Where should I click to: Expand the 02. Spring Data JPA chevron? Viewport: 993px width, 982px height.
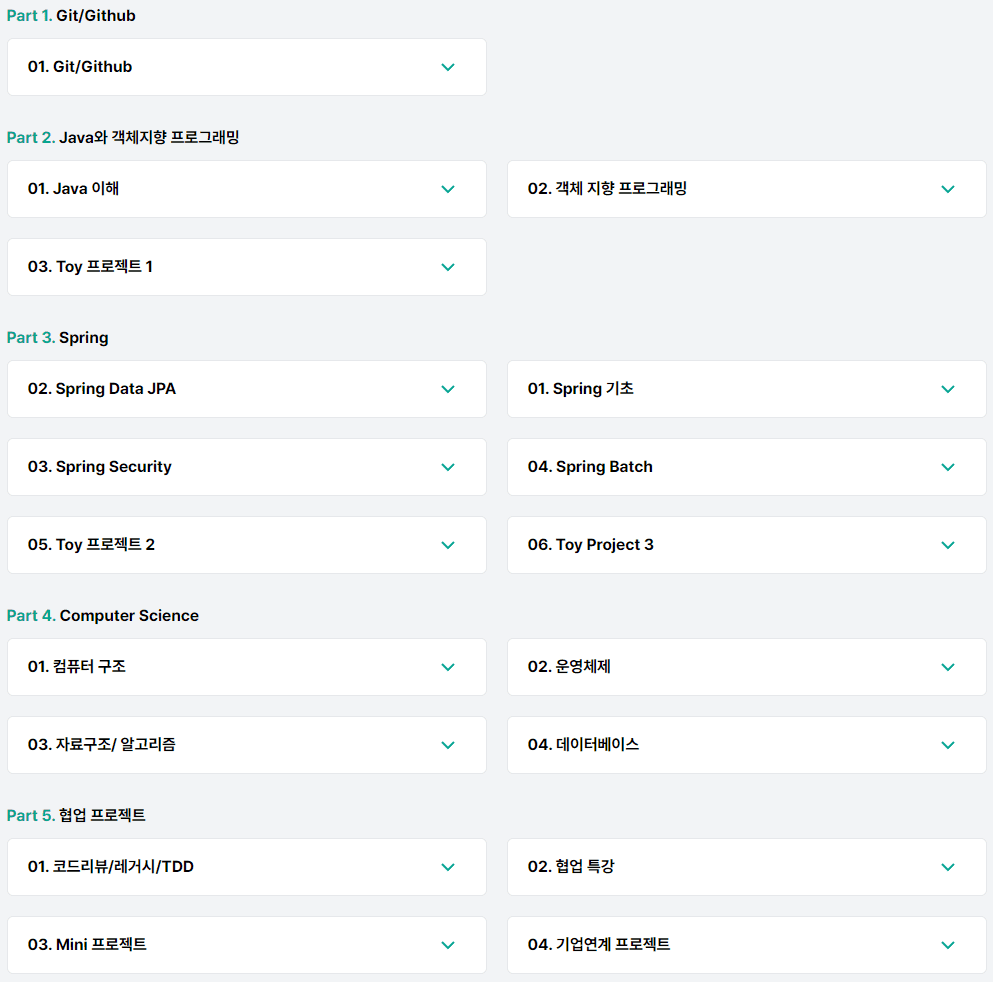click(x=448, y=389)
